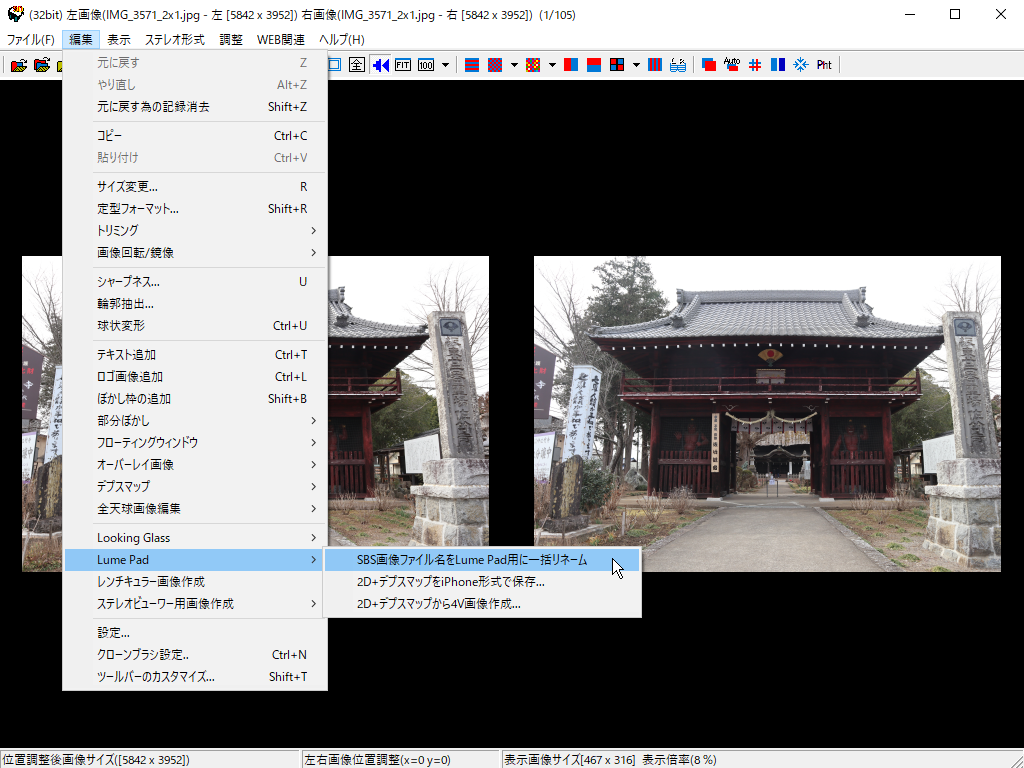
Task: Expand the ステレオビューワー用画像作成 submenu
Action: [x=195, y=604]
